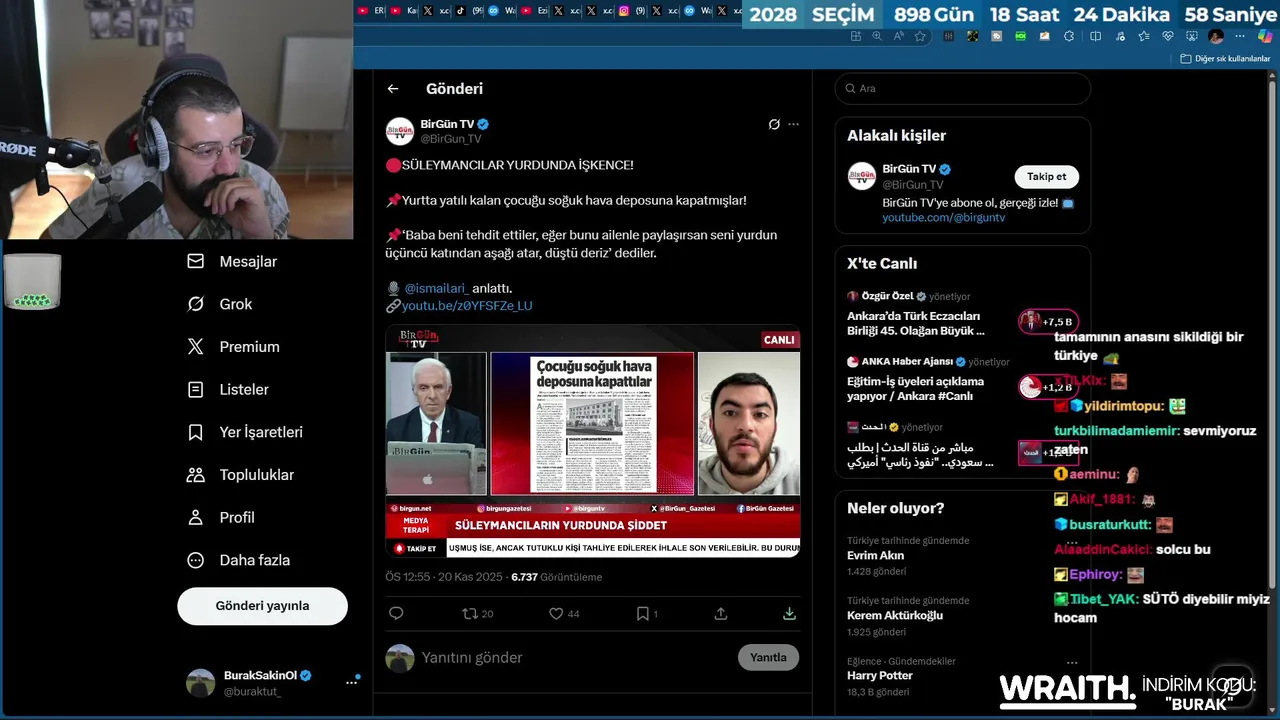
Task: Open account menu dots next to BurakSakinOl
Action: pyautogui.click(x=352, y=682)
